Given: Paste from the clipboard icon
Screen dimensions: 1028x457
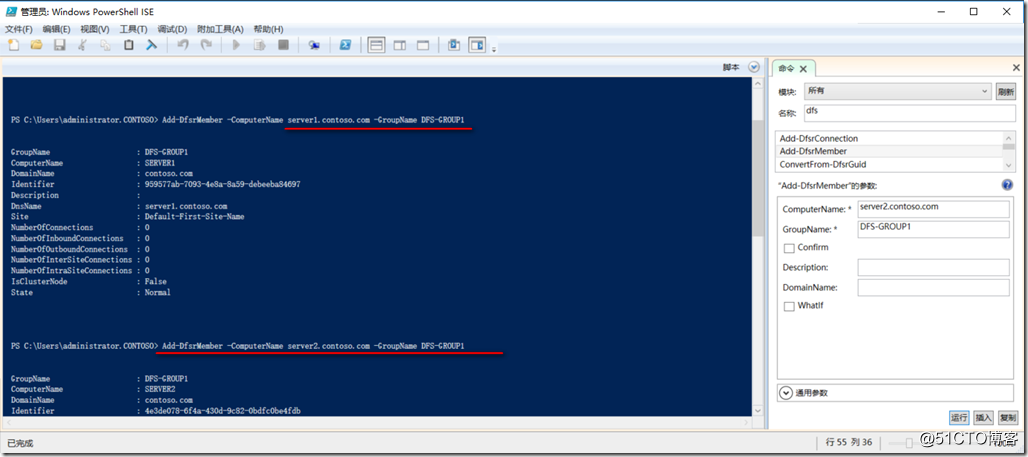Looking at the screenshot, I should (128, 45).
